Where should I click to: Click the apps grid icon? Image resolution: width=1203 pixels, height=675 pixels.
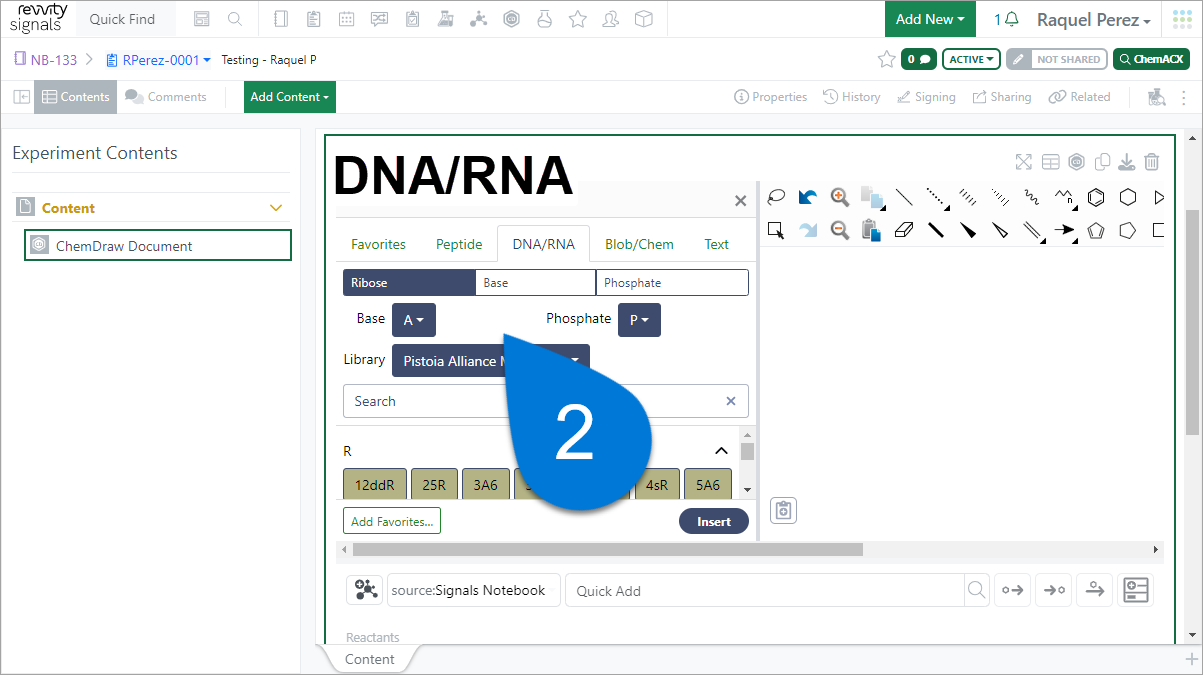(1183, 19)
